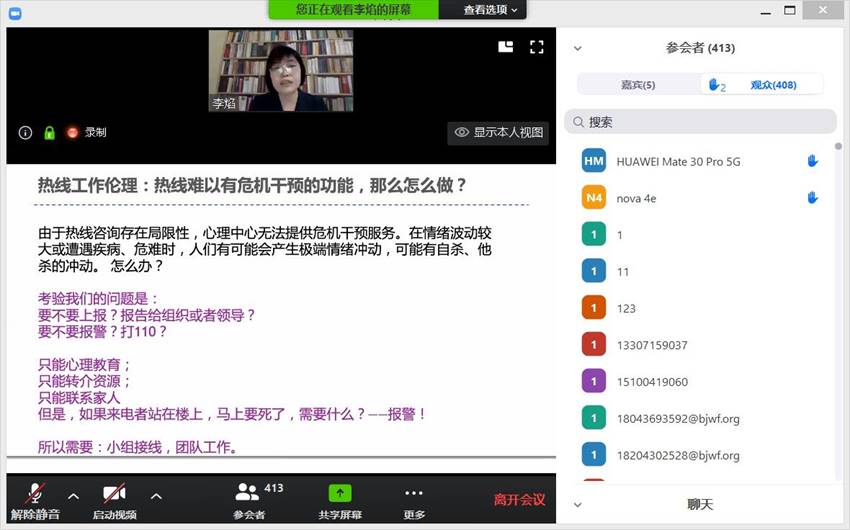The height and width of the screenshot is (530, 850).
Task: Unmute microphone with 解除静音
Action: click(x=35, y=500)
